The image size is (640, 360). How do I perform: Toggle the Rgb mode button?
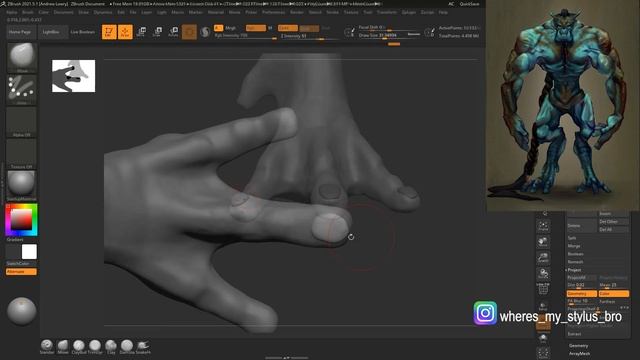click(x=256, y=28)
